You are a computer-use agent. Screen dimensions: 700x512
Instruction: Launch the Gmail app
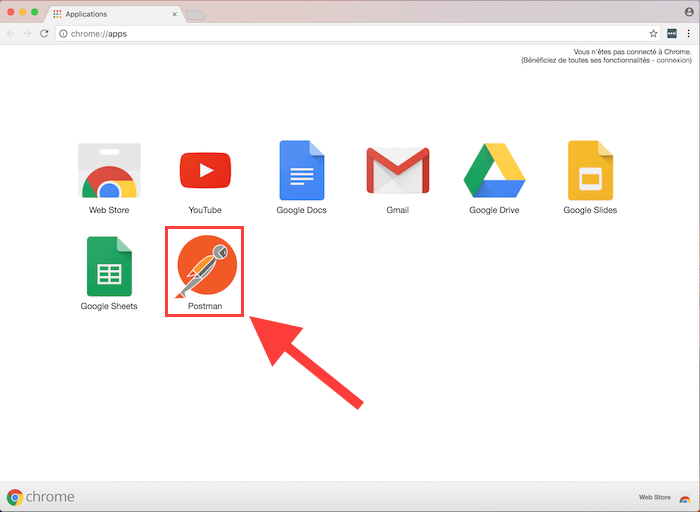coord(398,171)
